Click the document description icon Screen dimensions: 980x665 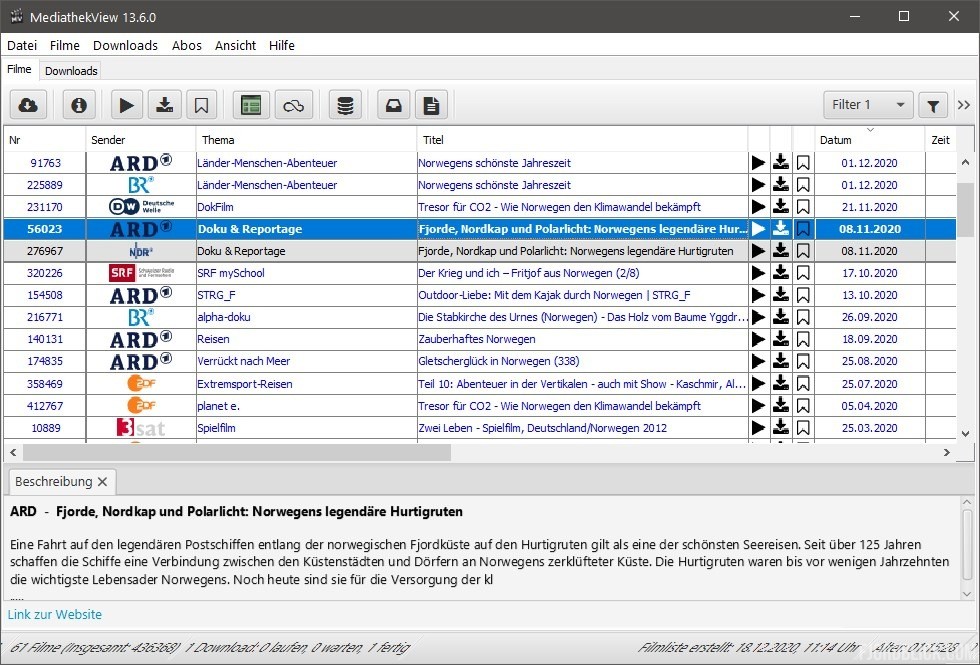coord(431,105)
